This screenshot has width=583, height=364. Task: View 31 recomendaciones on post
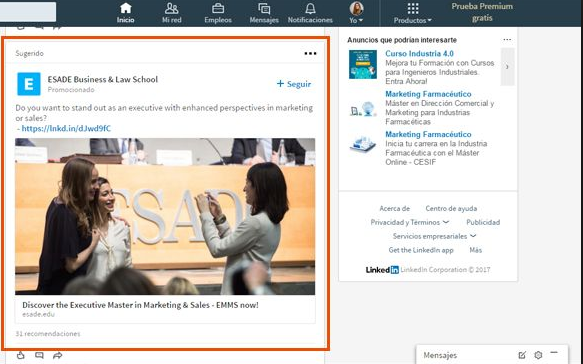point(48,334)
